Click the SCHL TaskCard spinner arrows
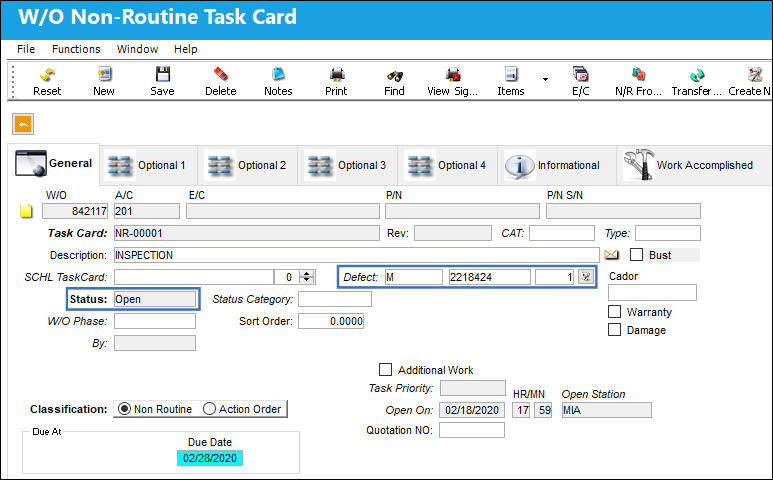Image resolution: width=773 pixels, height=480 pixels. click(x=307, y=277)
